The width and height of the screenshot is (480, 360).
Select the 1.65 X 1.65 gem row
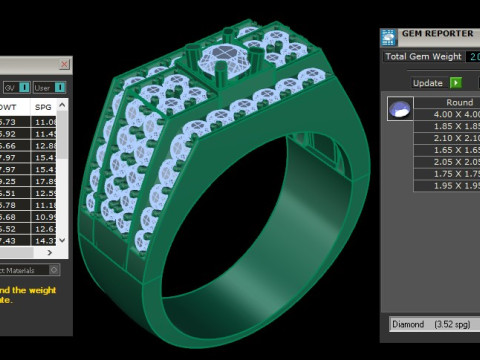click(x=447, y=150)
